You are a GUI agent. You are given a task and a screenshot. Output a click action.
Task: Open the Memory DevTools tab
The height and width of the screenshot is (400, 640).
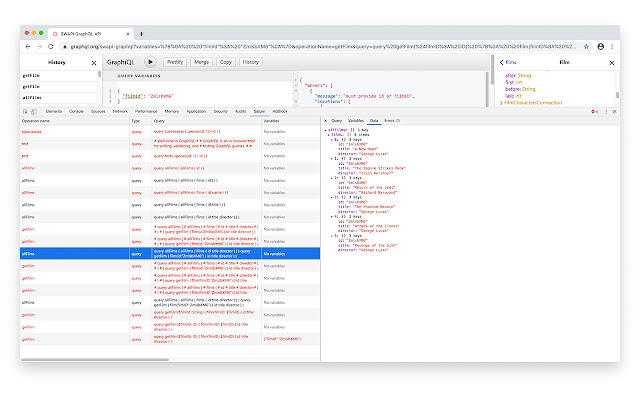pos(171,111)
